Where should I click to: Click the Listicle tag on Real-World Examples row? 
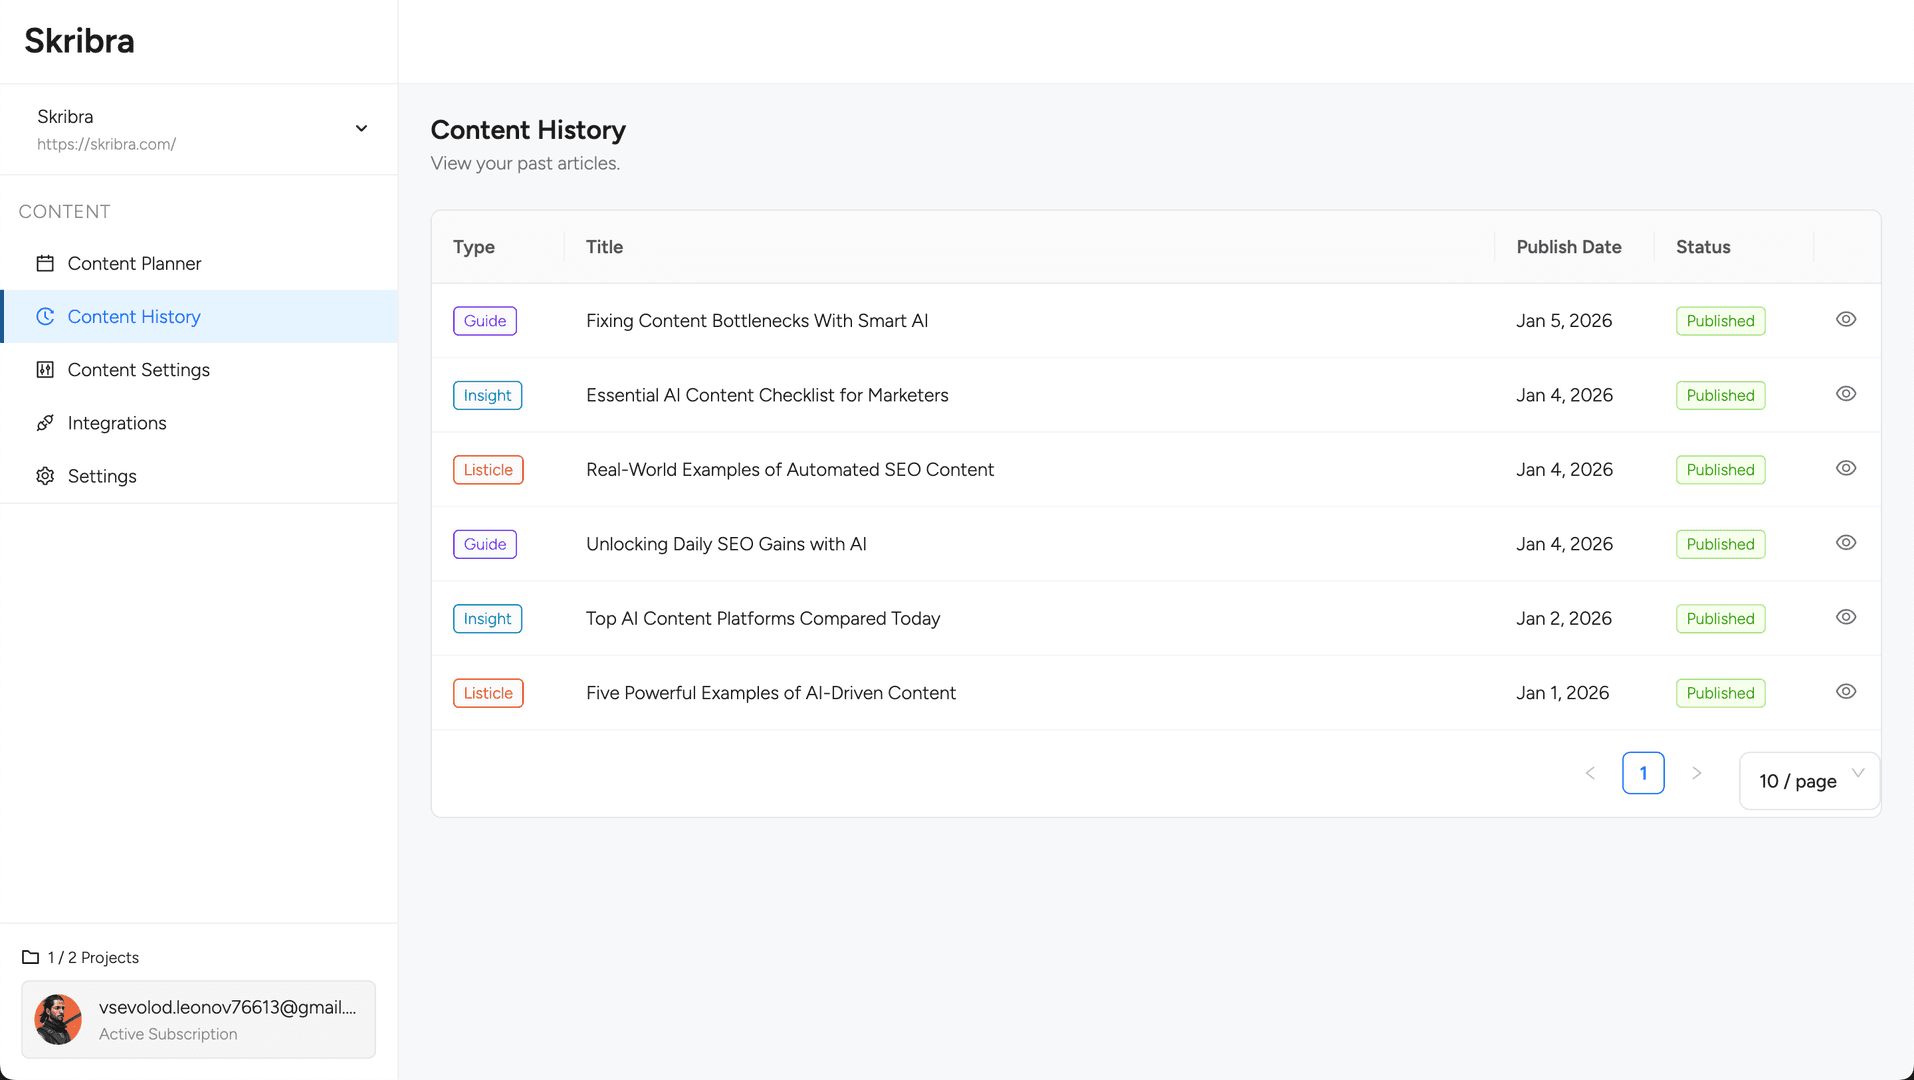pyautogui.click(x=488, y=470)
